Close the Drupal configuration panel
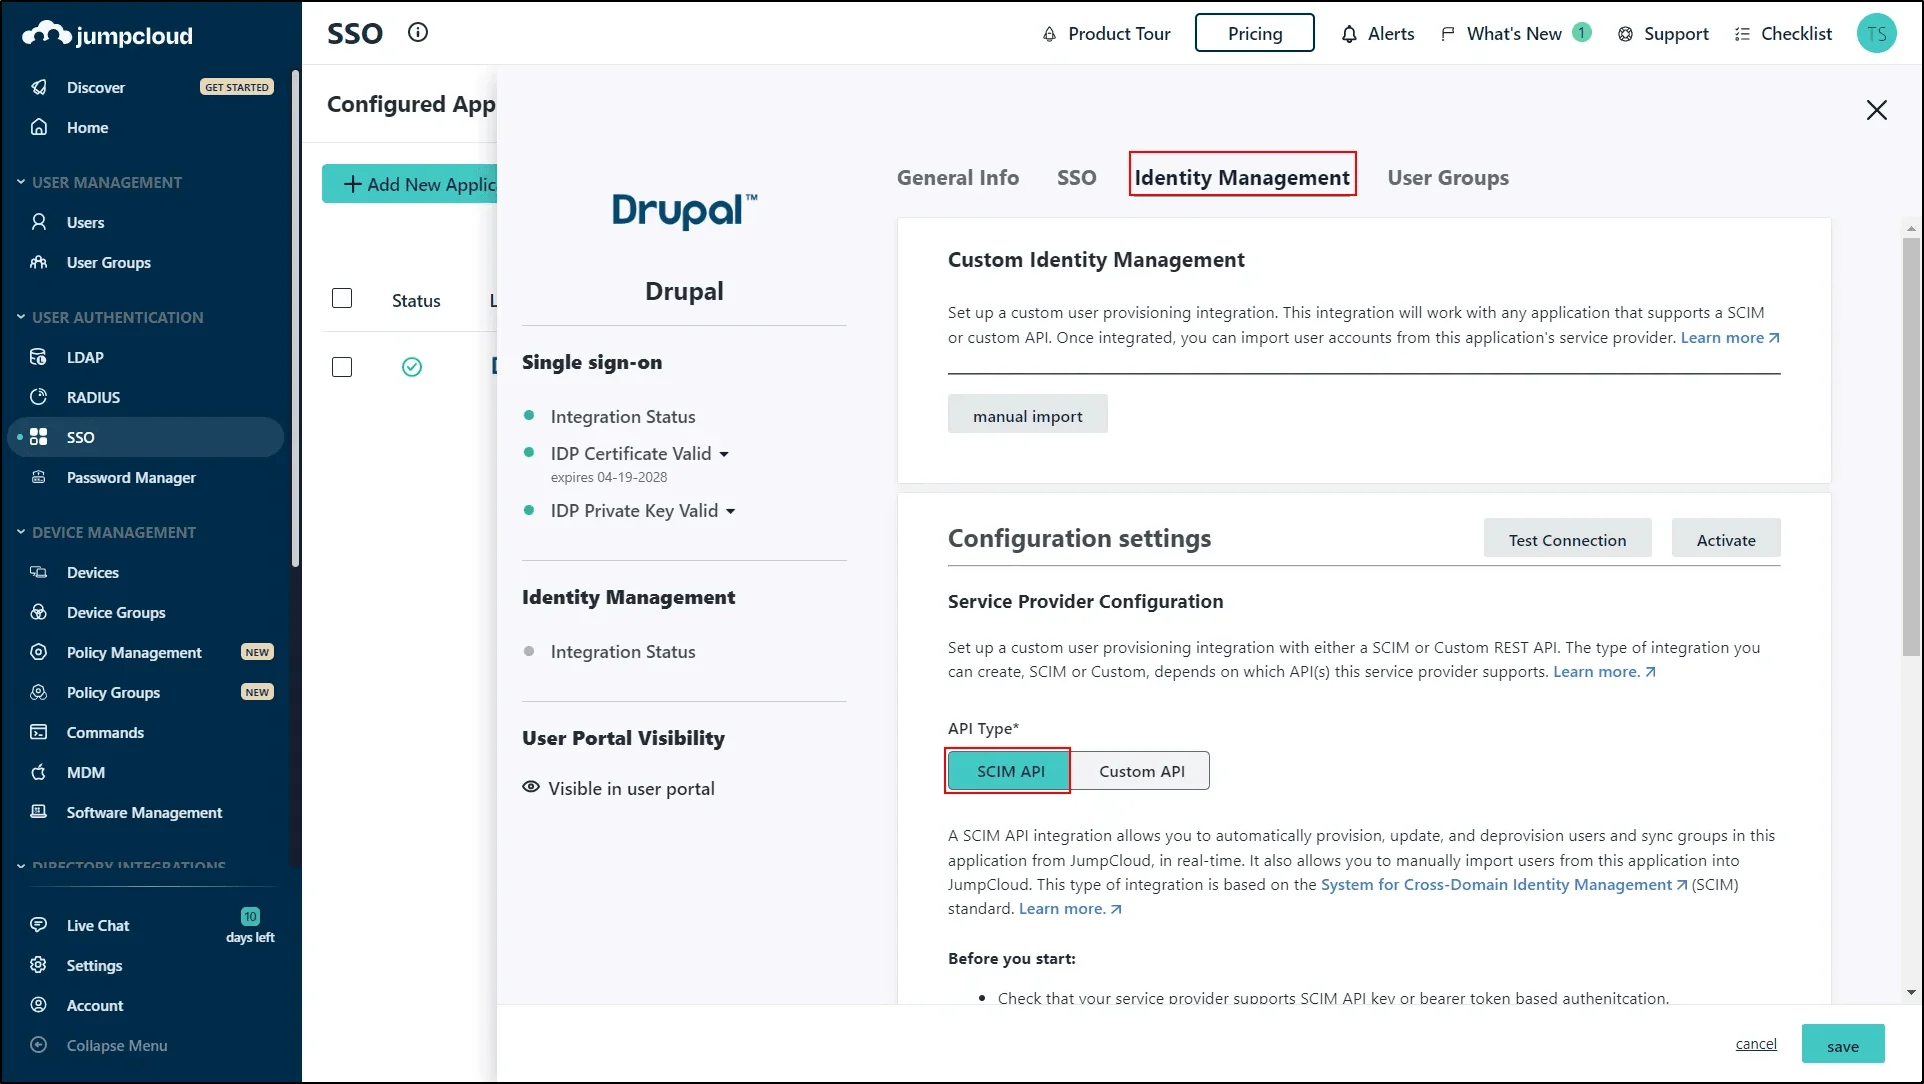 tap(1876, 110)
